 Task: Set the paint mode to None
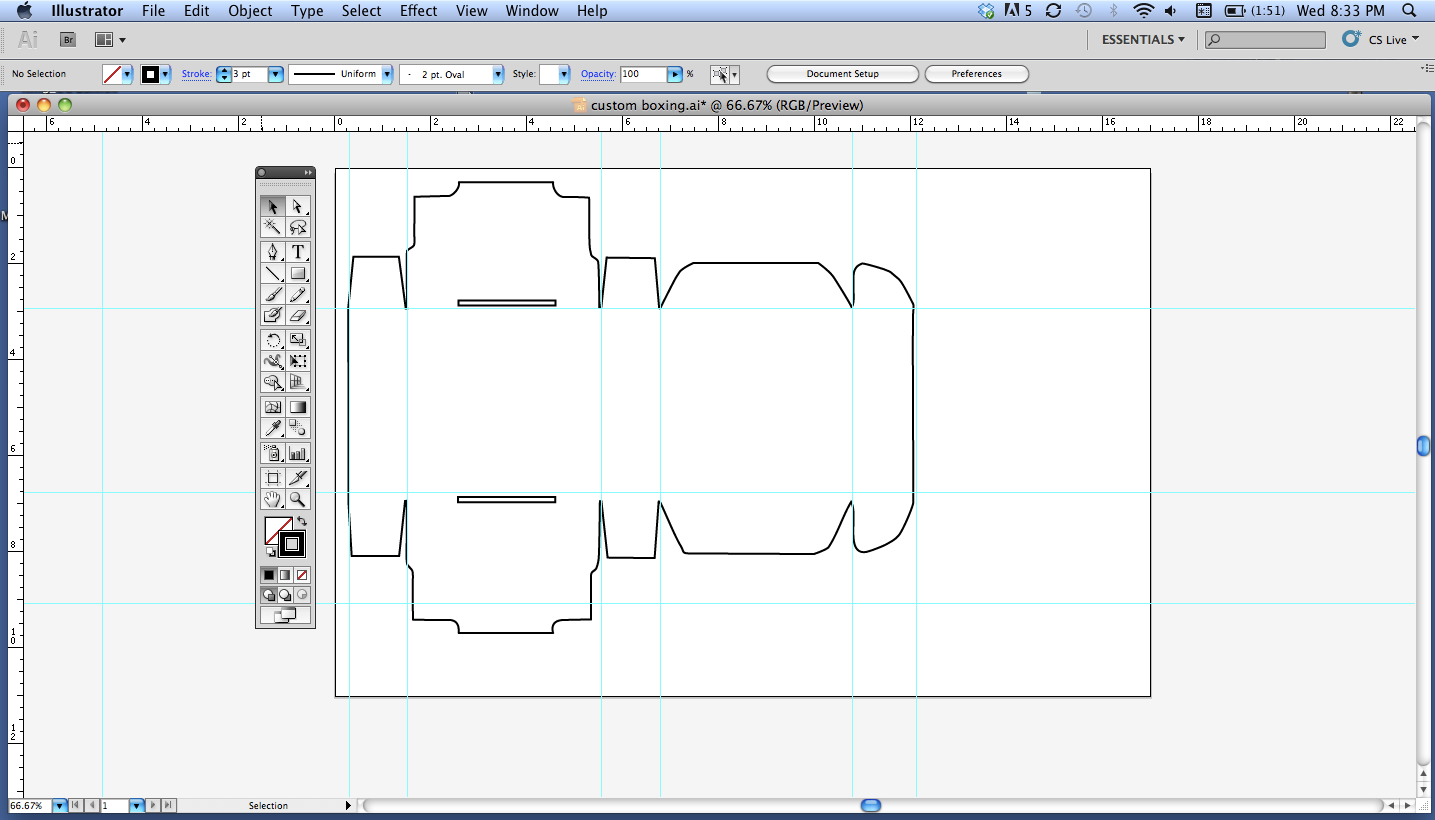pos(302,575)
